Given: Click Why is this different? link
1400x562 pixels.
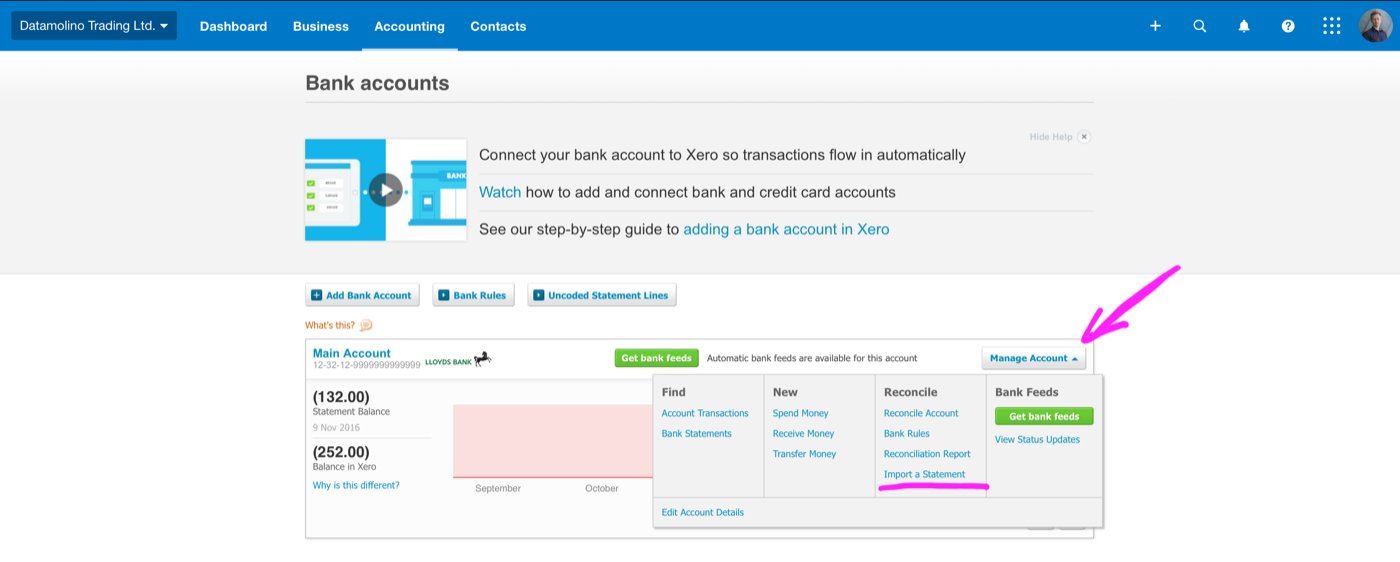Looking at the screenshot, I should pos(356,485).
